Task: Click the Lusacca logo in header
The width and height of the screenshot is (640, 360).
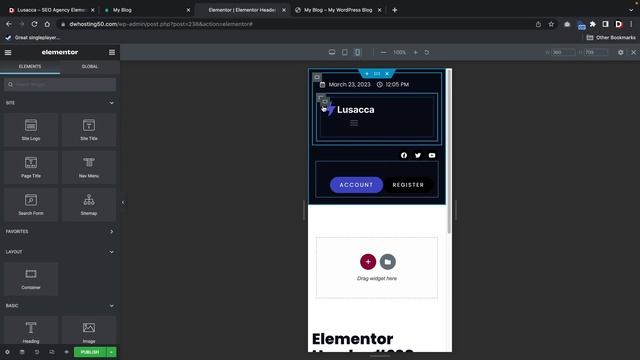Action: tap(351, 109)
